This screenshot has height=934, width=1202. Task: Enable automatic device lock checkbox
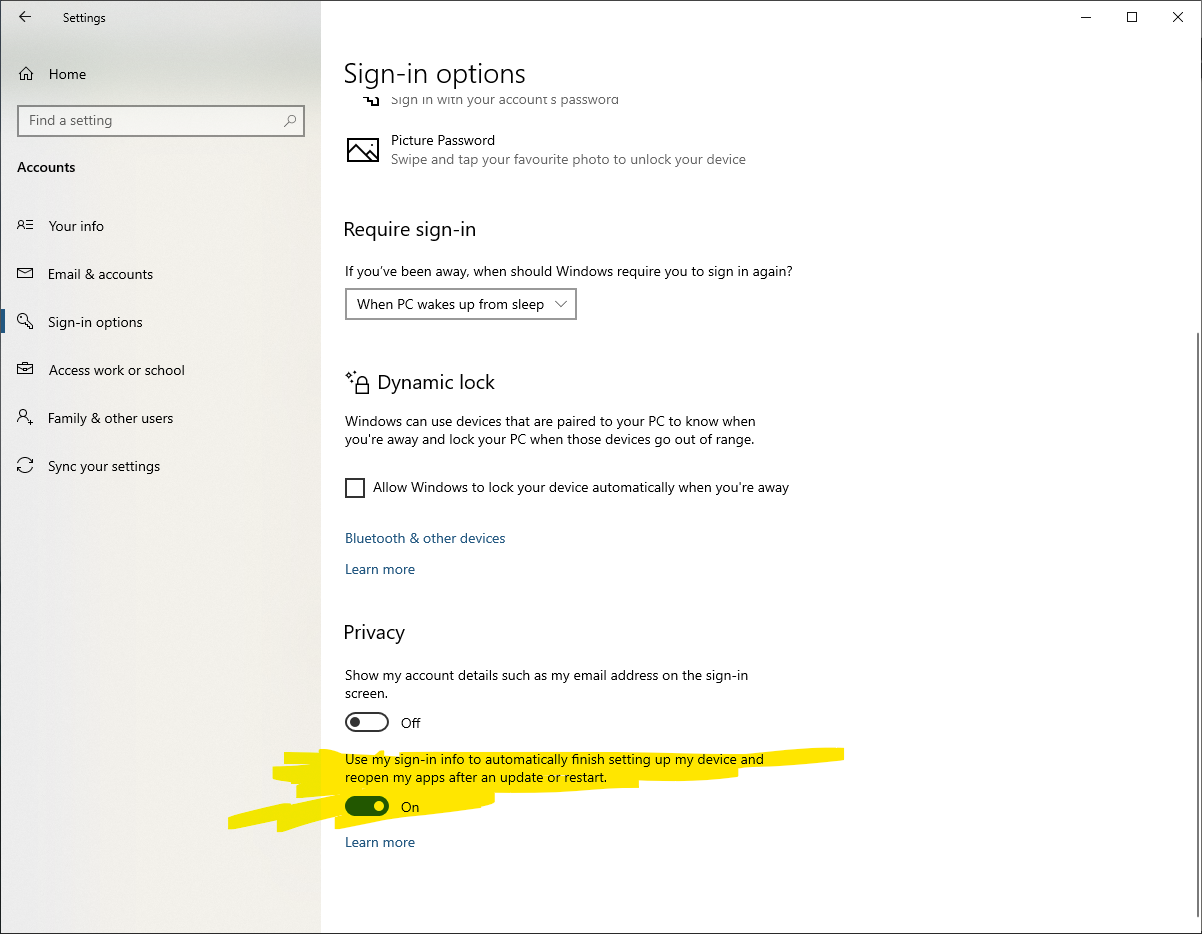coord(355,488)
